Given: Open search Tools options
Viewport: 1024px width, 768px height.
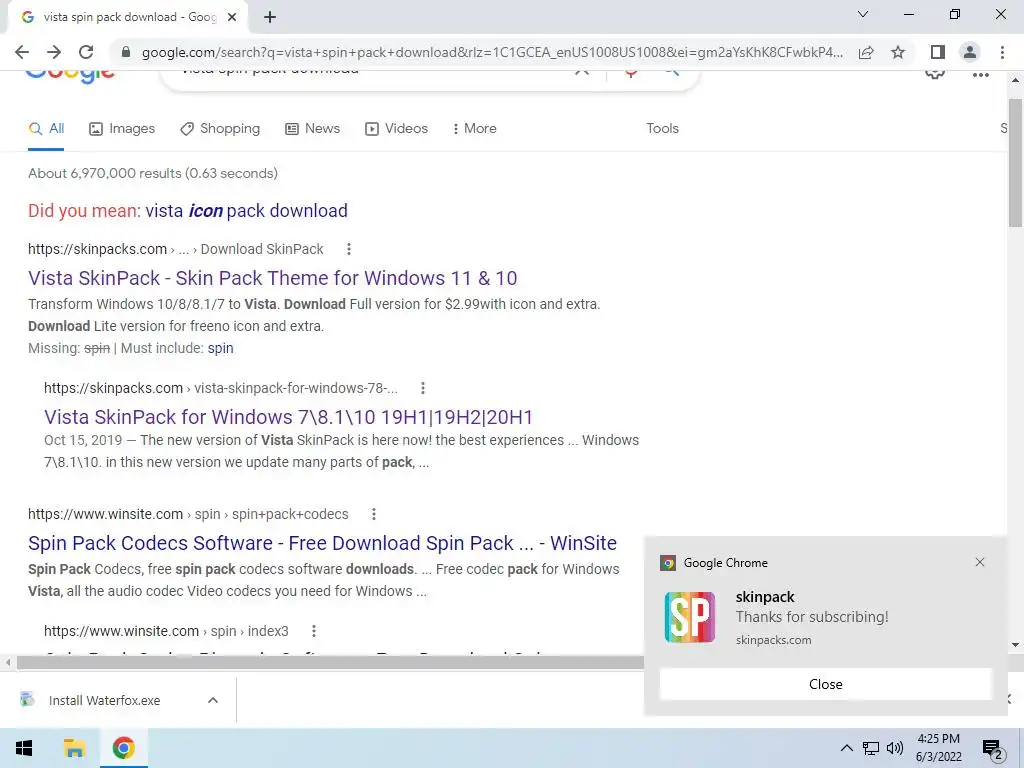Looking at the screenshot, I should (x=662, y=129).
